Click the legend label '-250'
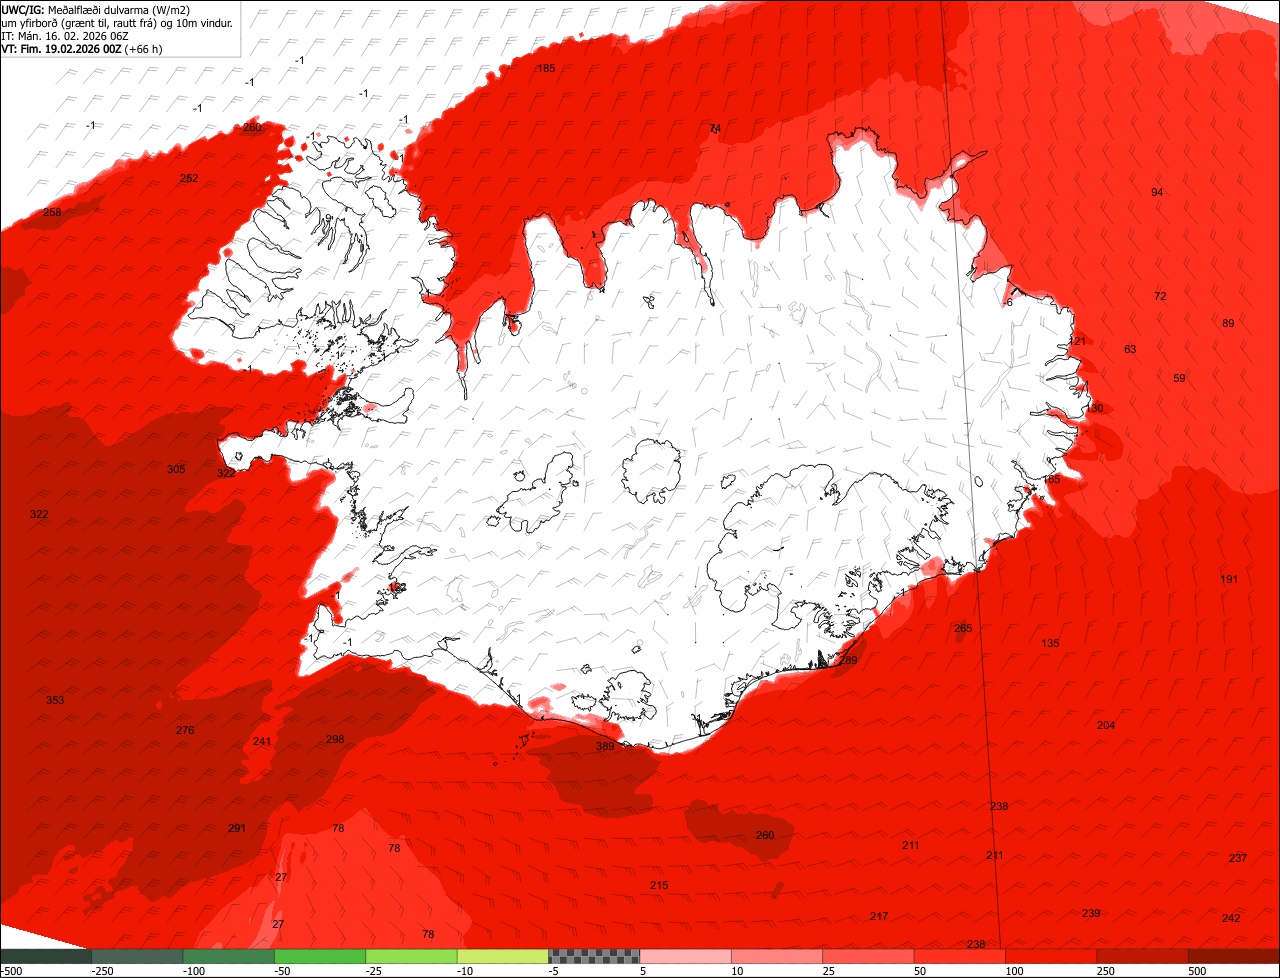The image size is (1280, 978). coord(102,971)
